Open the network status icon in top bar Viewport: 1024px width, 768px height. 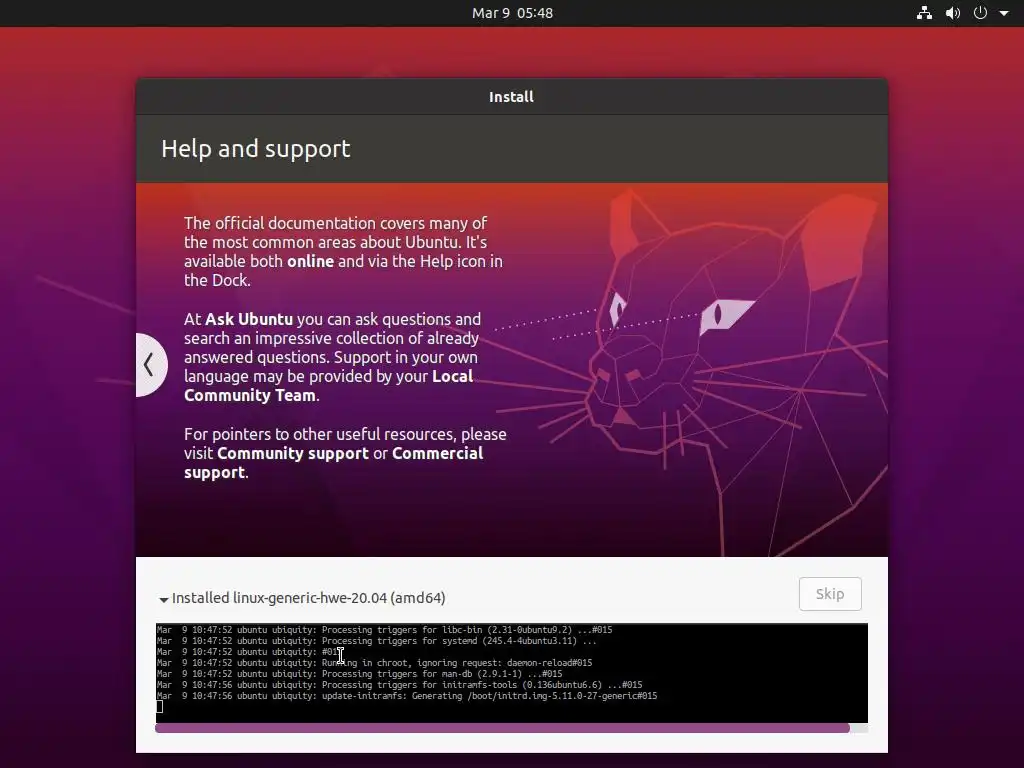(924, 13)
